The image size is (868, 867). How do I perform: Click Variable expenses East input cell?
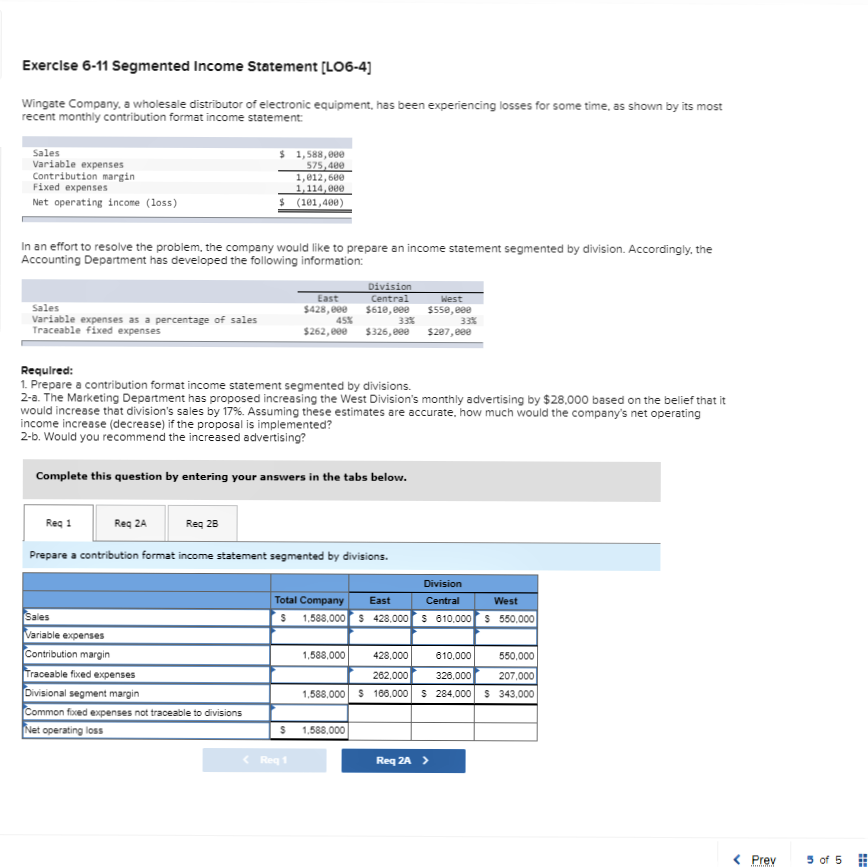pos(378,634)
